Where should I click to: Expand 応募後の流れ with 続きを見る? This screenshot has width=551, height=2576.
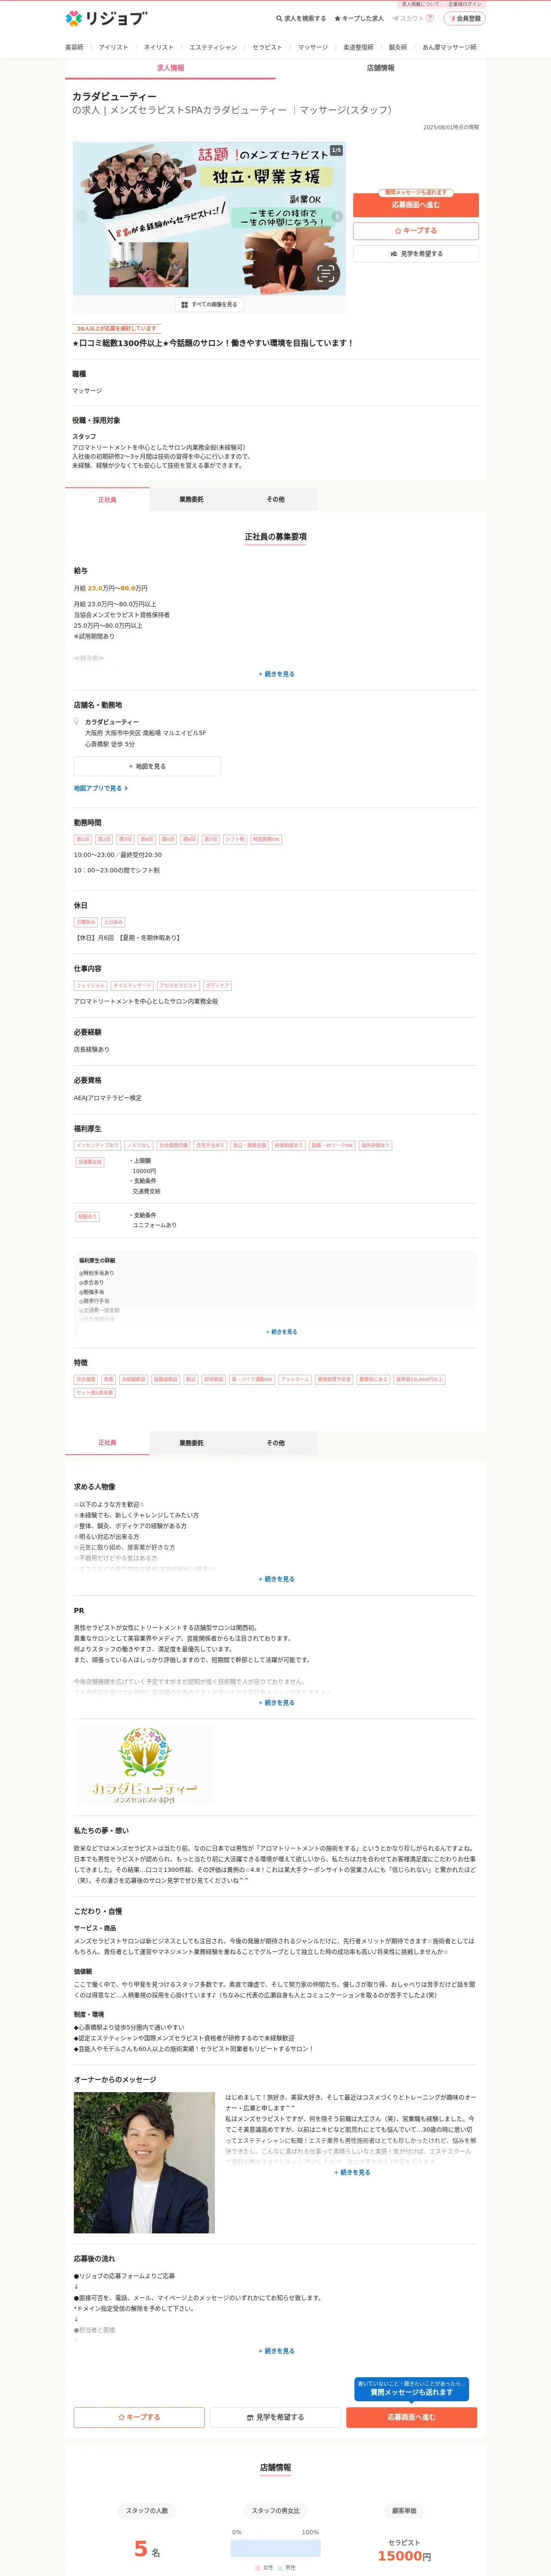(x=276, y=2351)
